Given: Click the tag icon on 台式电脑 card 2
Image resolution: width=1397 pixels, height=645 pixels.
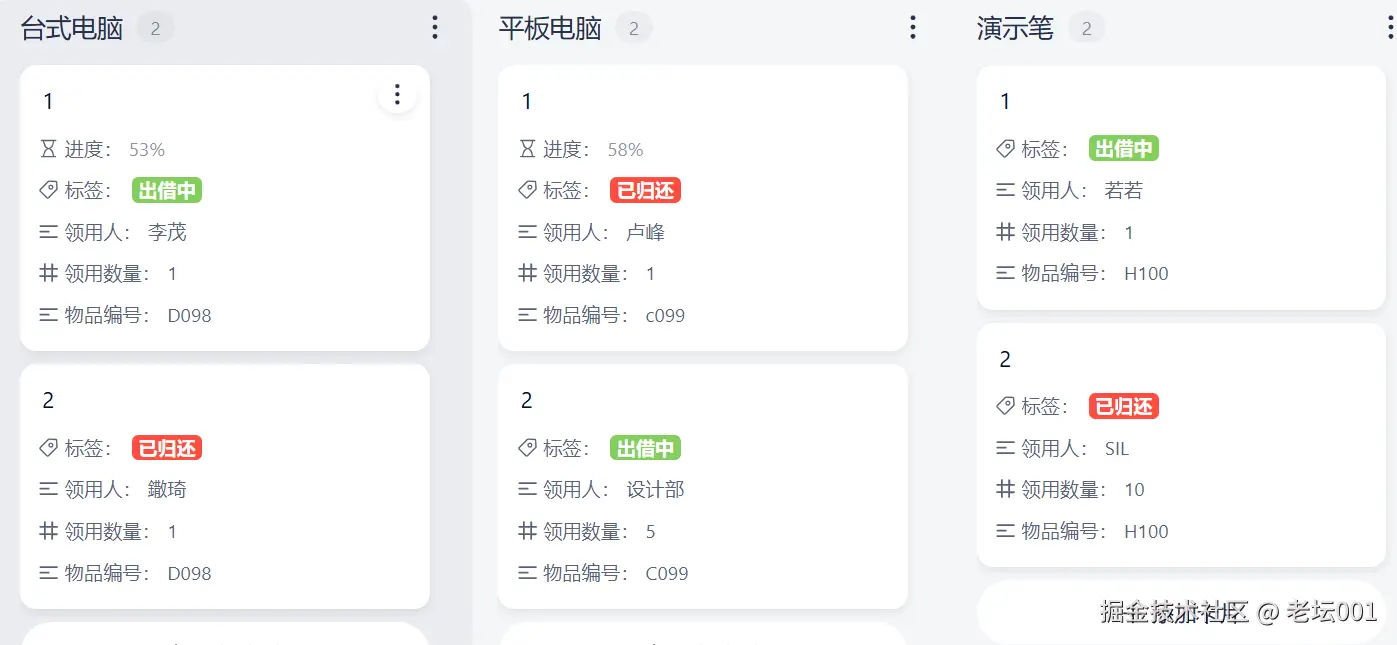Looking at the screenshot, I should (50, 448).
